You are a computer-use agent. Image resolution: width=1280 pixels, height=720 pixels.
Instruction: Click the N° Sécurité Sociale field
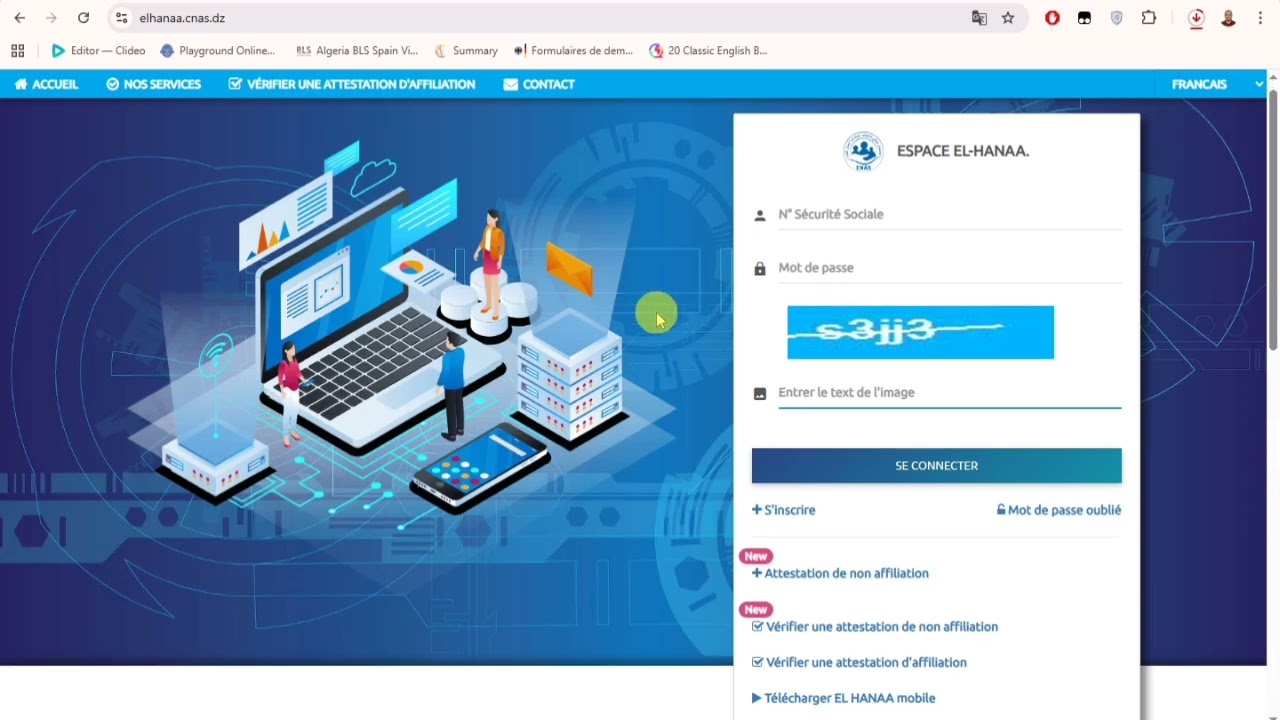(949, 214)
